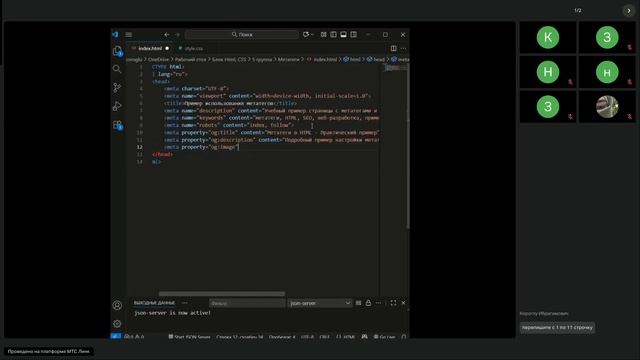640x360 pixels.
Task: Open the errors and warnings status item
Action: 134,337
